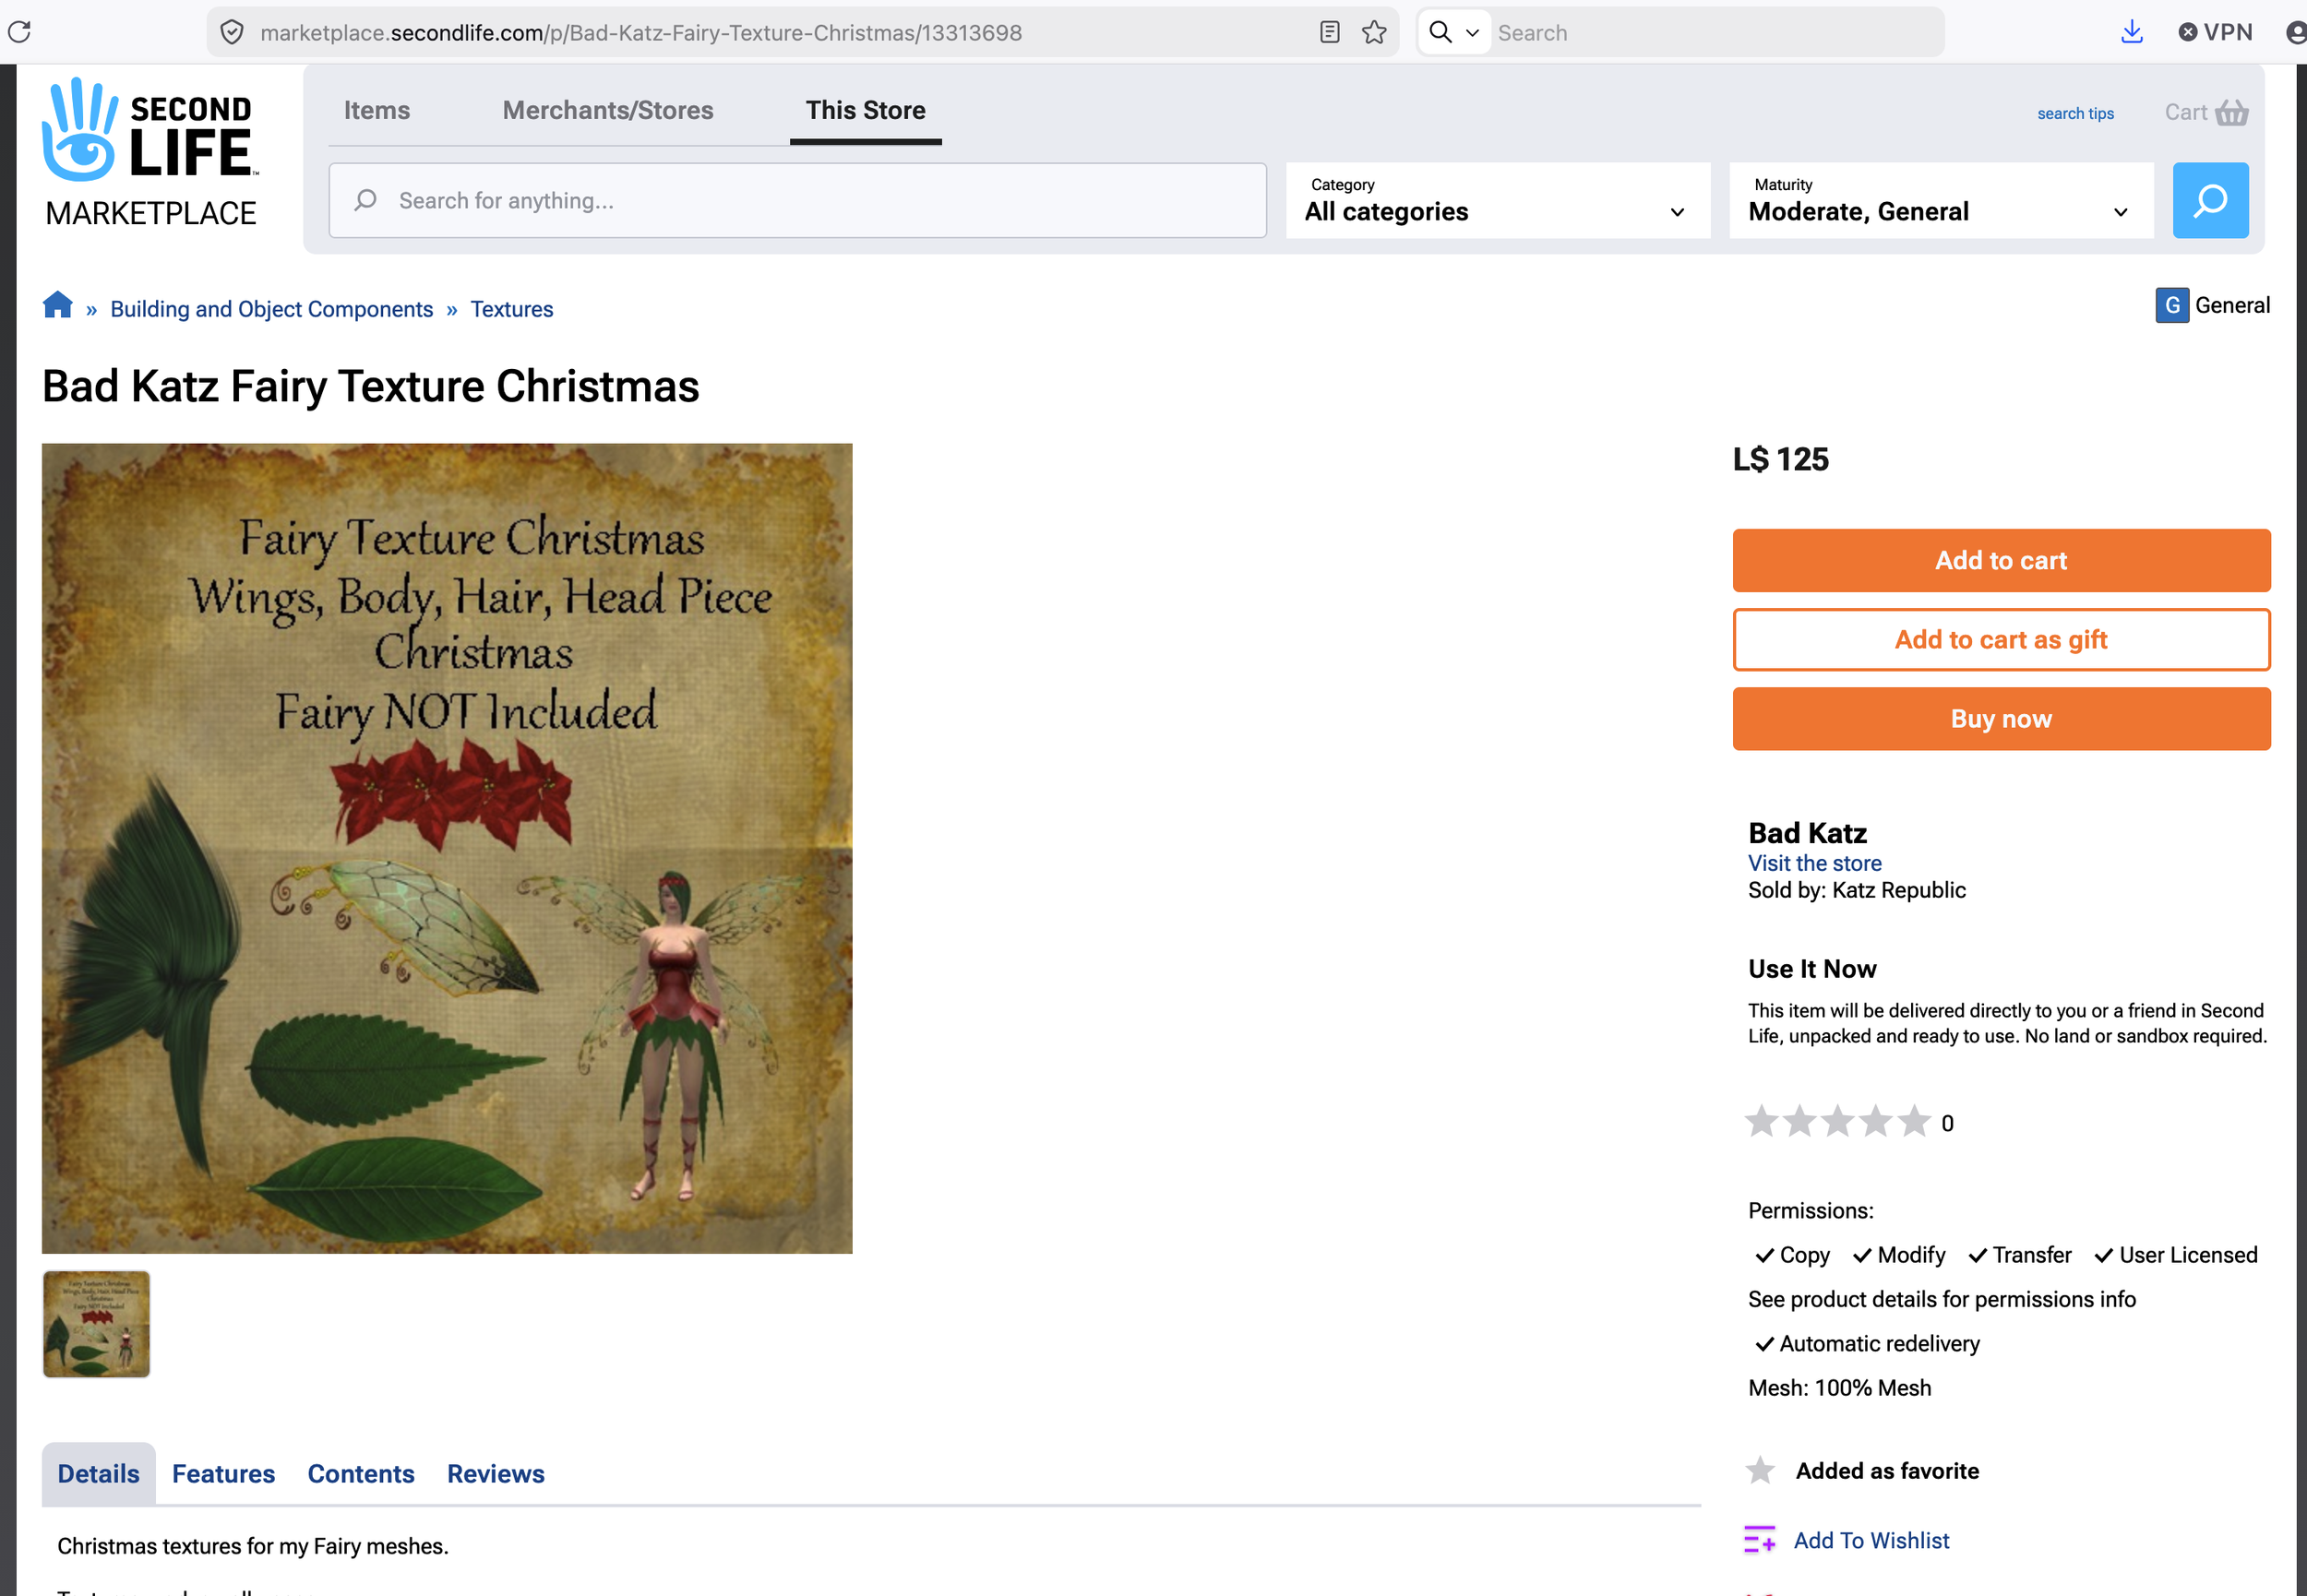Click the blue marketplace search button

(2210, 200)
